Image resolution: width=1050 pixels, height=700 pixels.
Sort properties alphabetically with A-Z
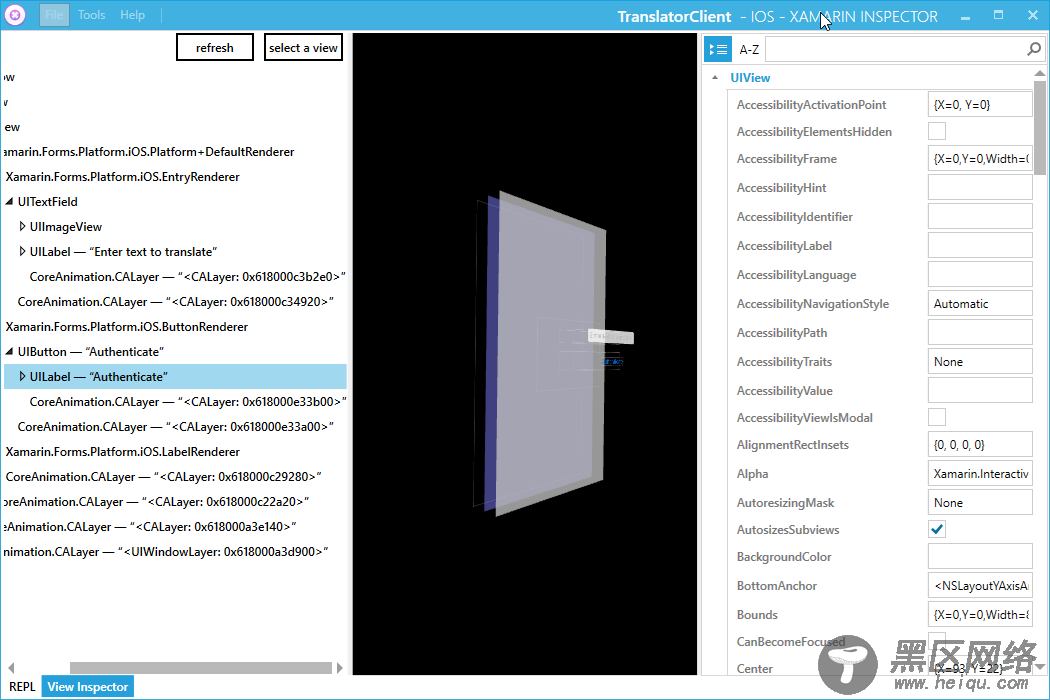click(749, 50)
